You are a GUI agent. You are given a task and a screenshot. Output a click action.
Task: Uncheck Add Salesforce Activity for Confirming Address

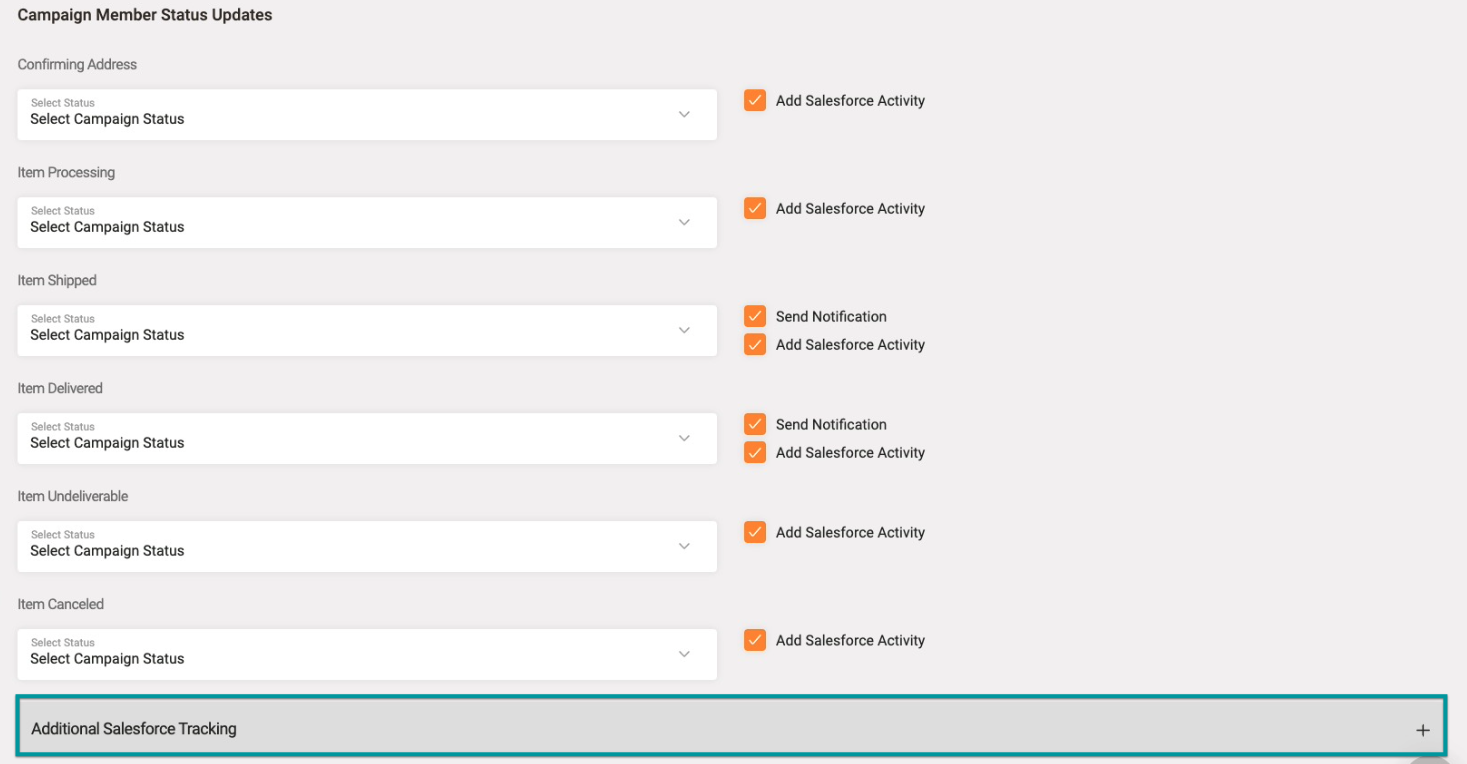point(755,101)
